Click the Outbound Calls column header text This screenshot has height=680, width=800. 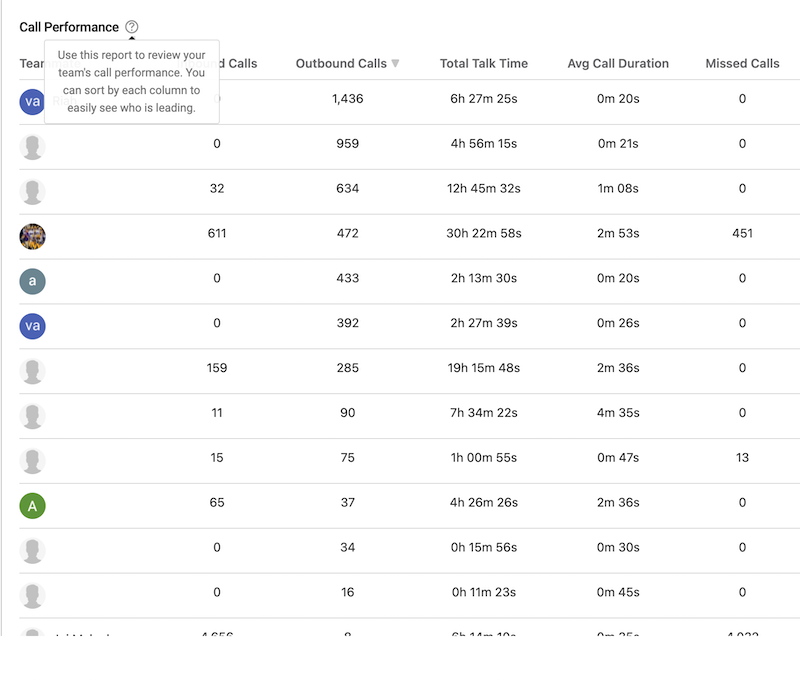pyautogui.click(x=341, y=64)
